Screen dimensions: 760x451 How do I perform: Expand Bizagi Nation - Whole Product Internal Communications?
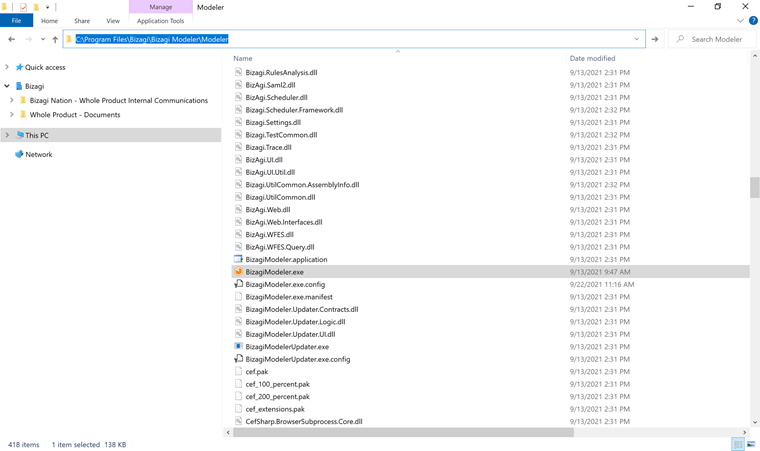(12, 100)
